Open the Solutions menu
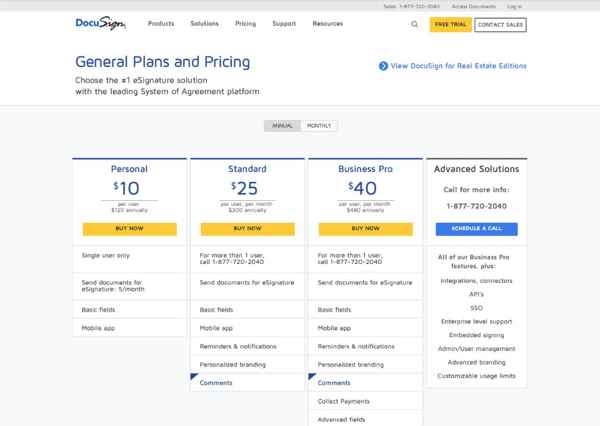Viewport: 600px width, 426px height. coord(204,24)
